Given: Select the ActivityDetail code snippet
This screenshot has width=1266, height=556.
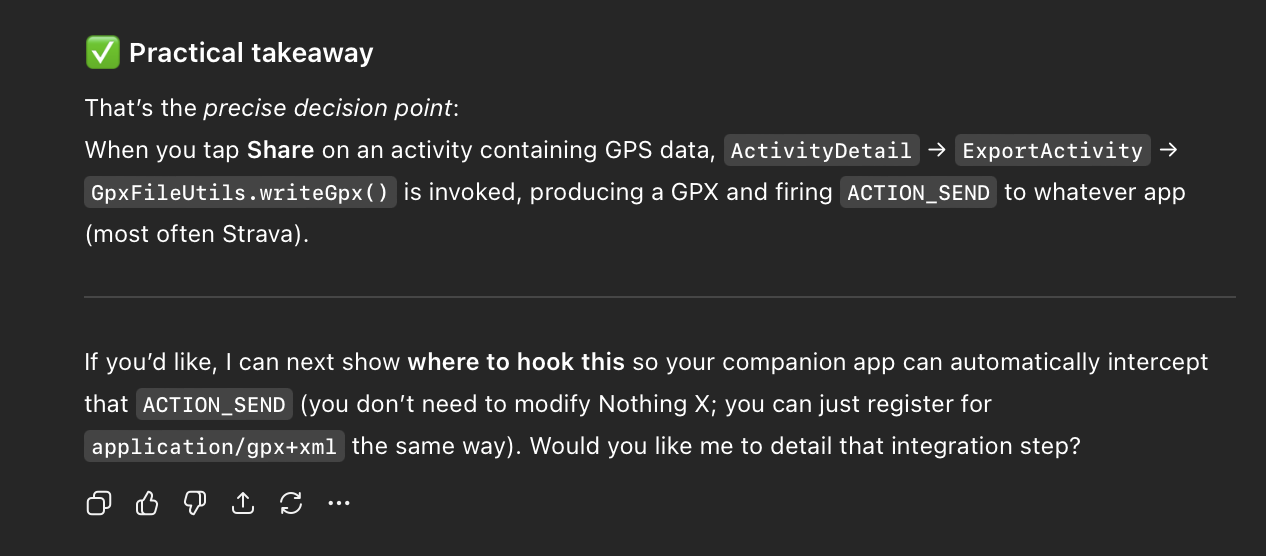Looking at the screenshot, I should pyautogui.click(x=821, y=151).
